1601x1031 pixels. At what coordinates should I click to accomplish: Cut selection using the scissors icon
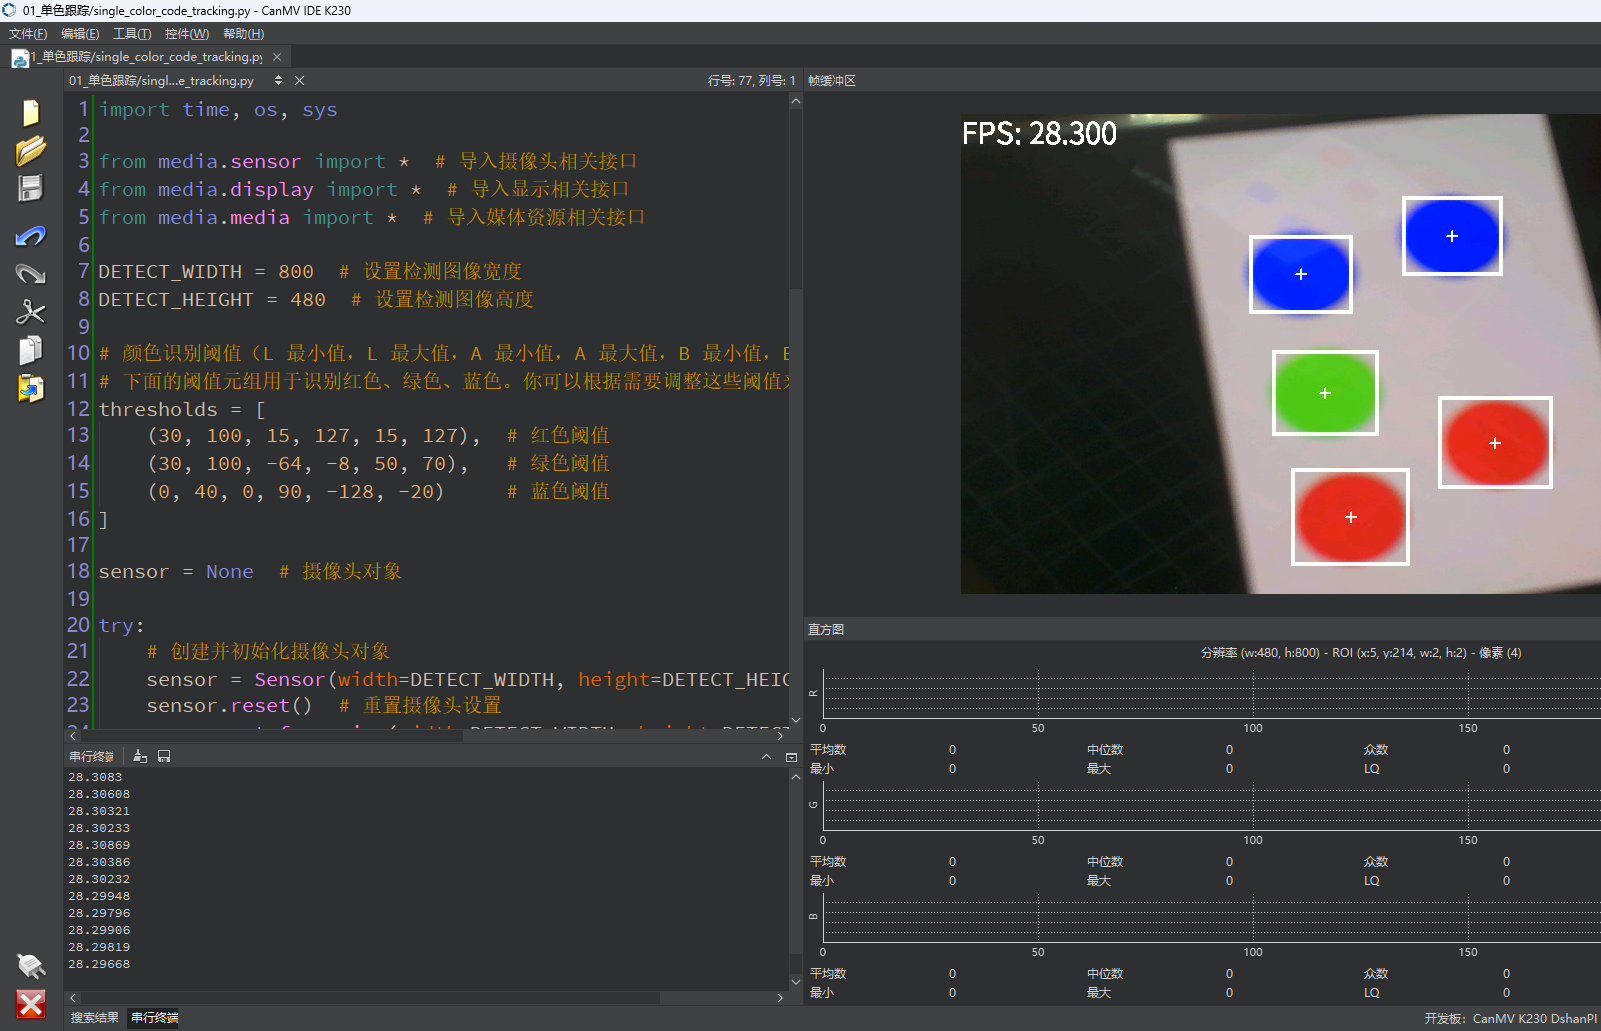coord(31,312)
